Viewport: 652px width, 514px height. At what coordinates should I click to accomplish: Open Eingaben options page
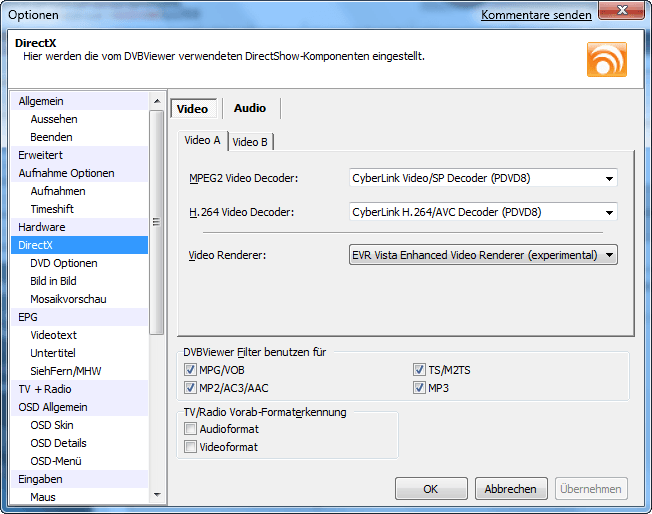(x=79, y=479)
